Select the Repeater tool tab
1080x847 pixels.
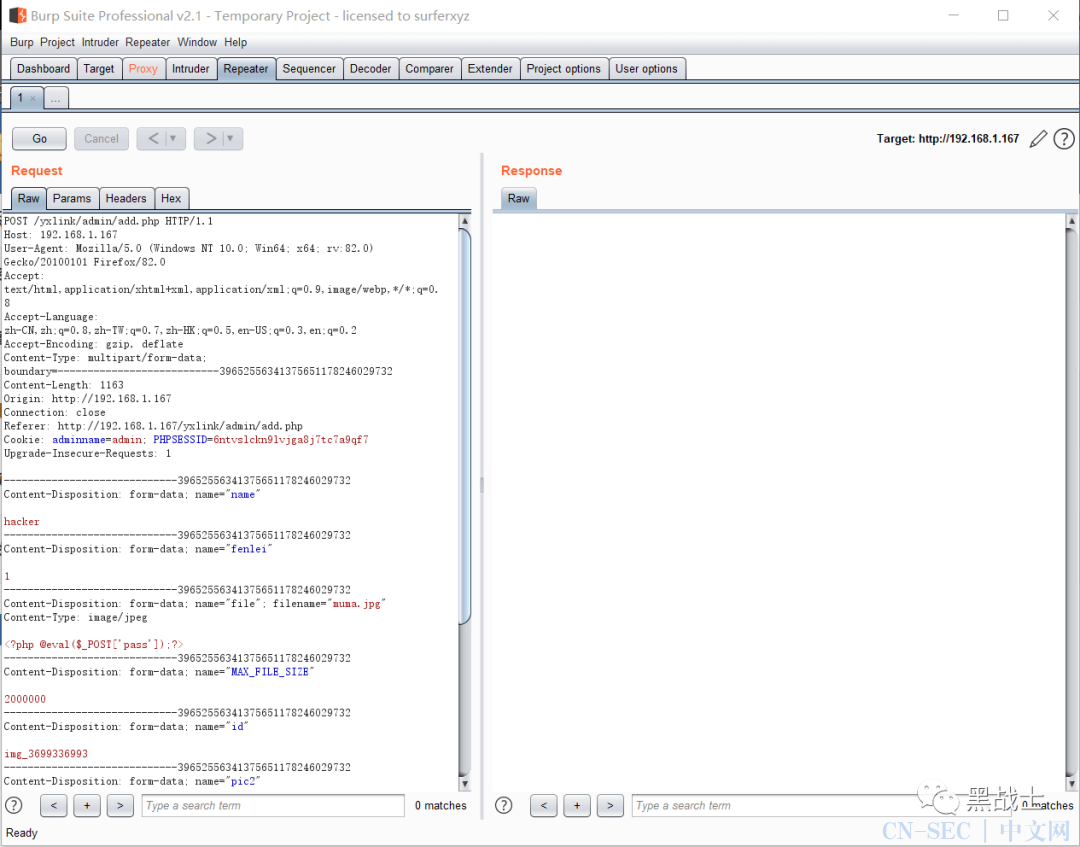pyautogui.click(x=246, y=69)
